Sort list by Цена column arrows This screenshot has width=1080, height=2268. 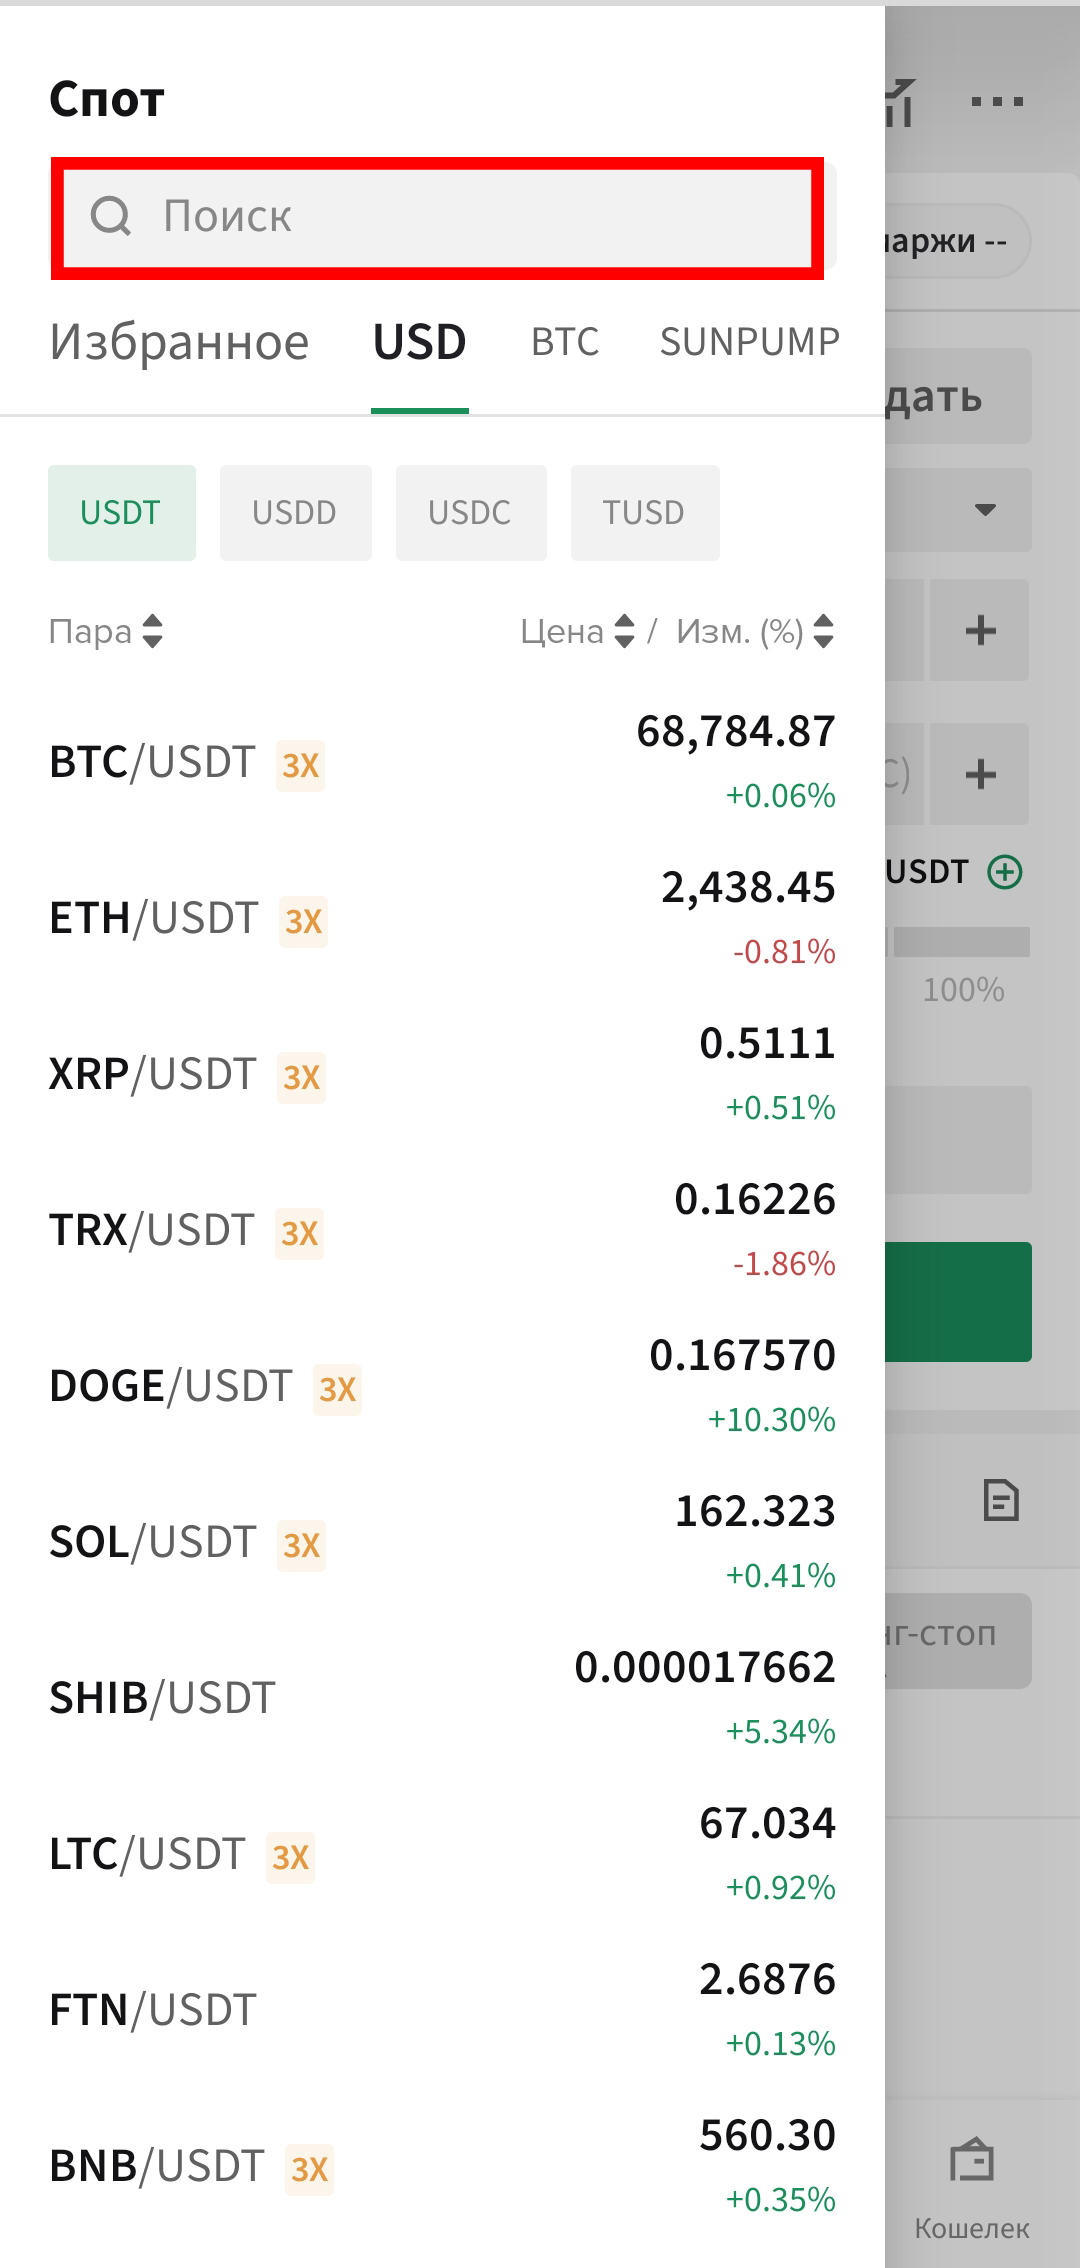click(624, 631)
